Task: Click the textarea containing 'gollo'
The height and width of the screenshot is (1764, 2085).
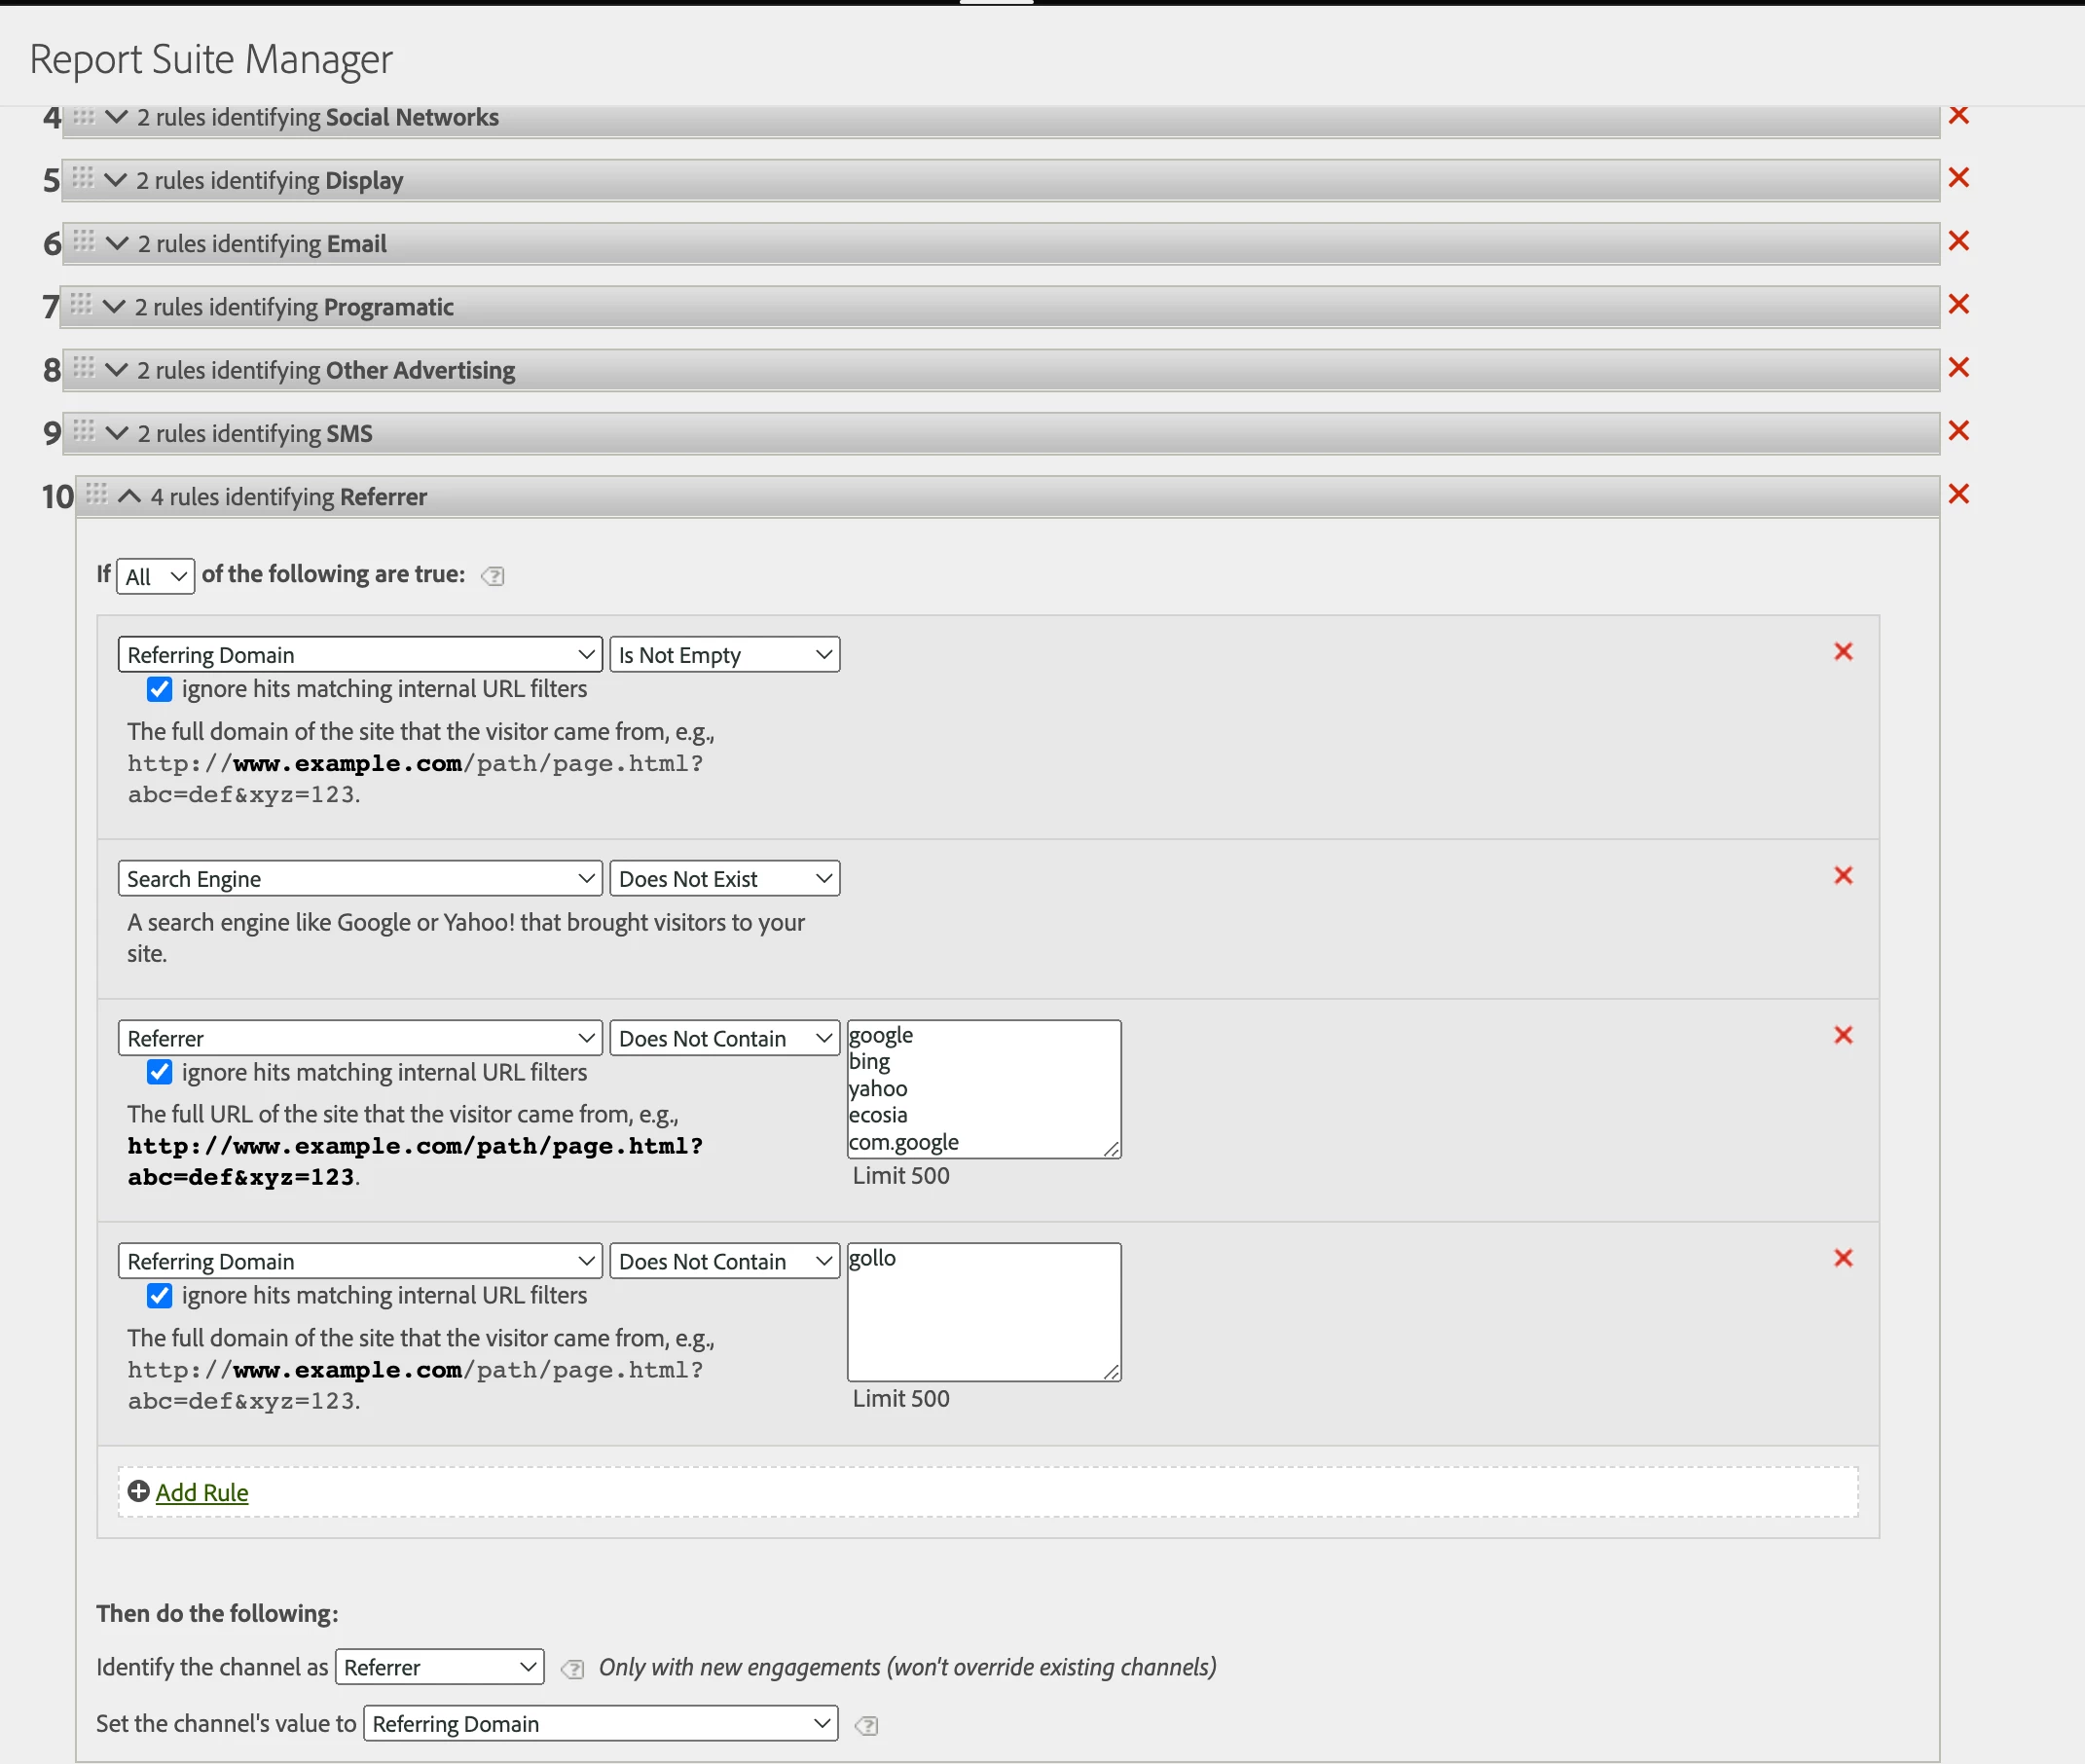Action: pyautogui.click(x=983, y=1312)
